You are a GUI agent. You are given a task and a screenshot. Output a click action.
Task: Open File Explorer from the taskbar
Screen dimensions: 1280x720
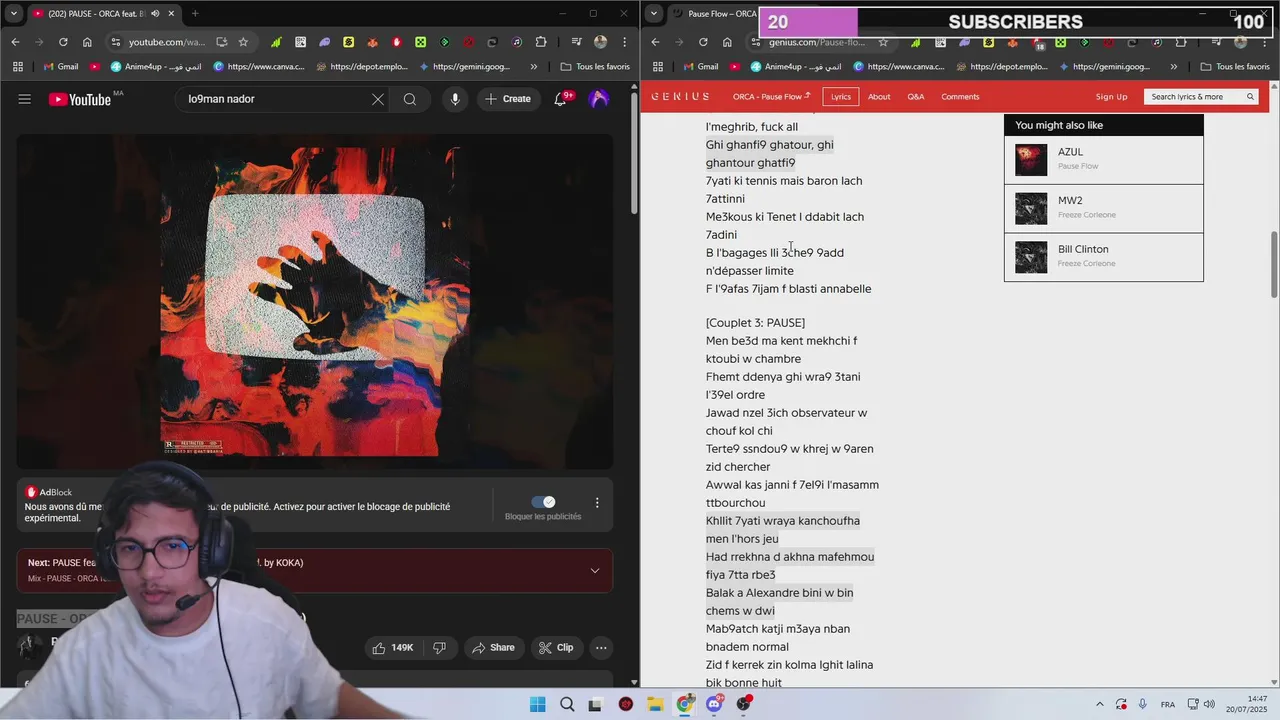point(655,704)
